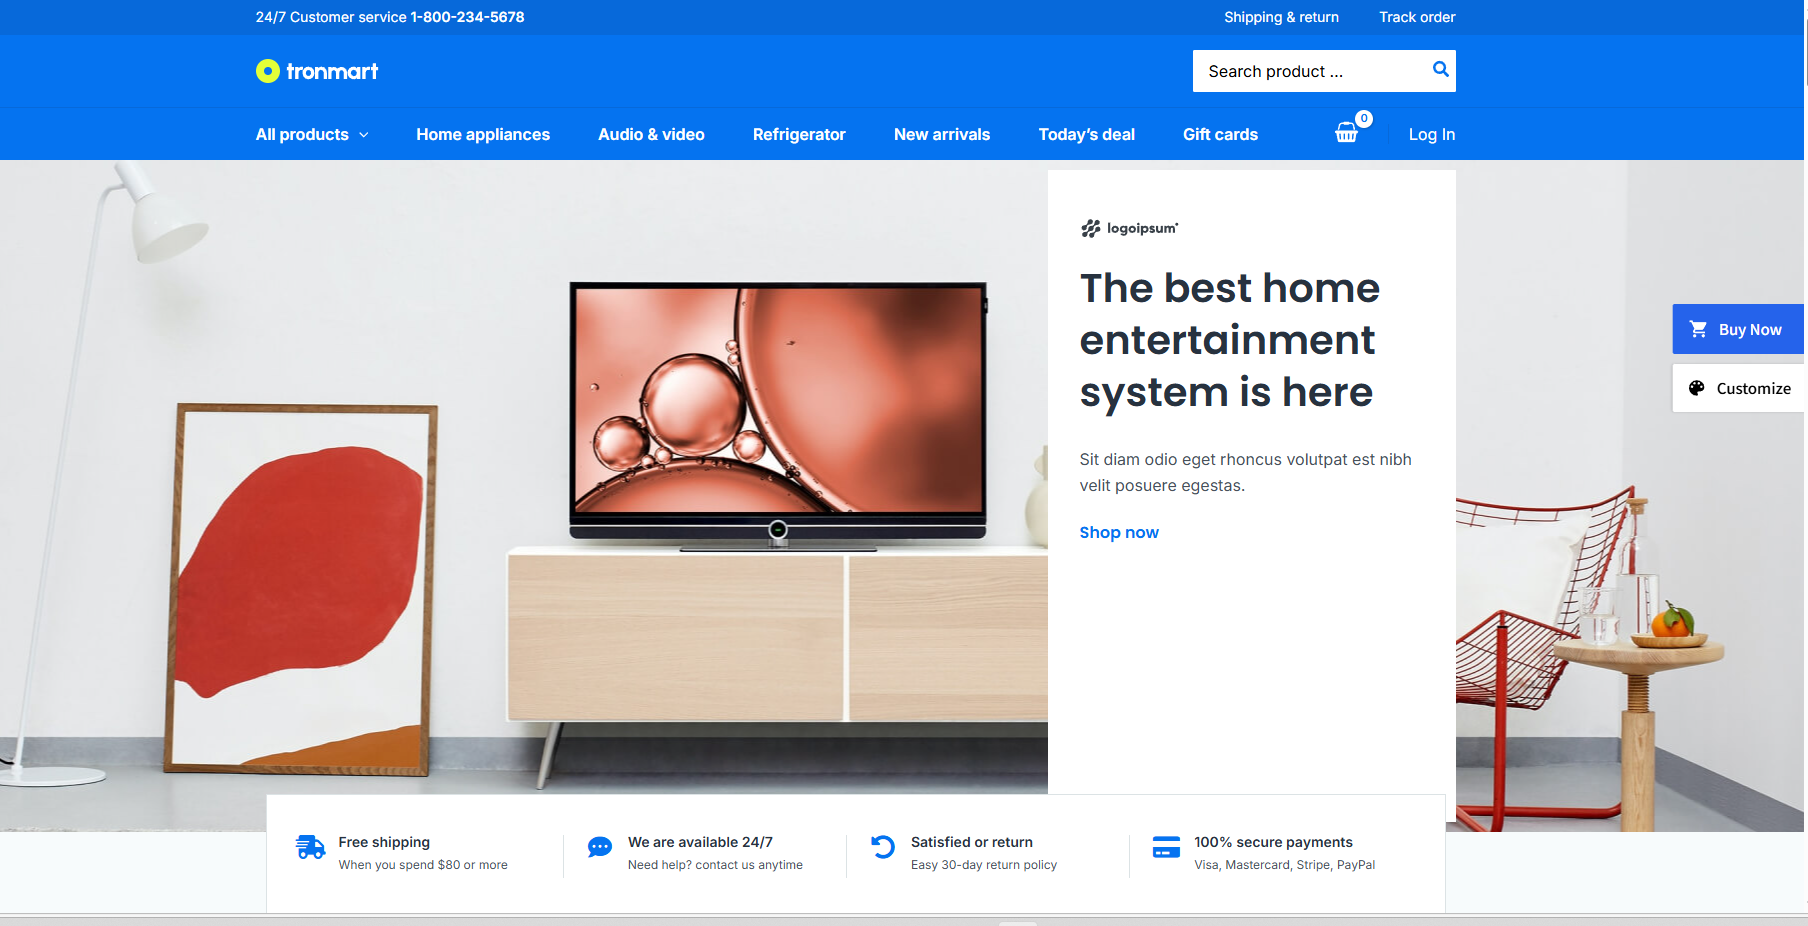Click 'We are available 24/7' text
The height and width of the screenshot is (926, 1808).
(x=700, y=842)
